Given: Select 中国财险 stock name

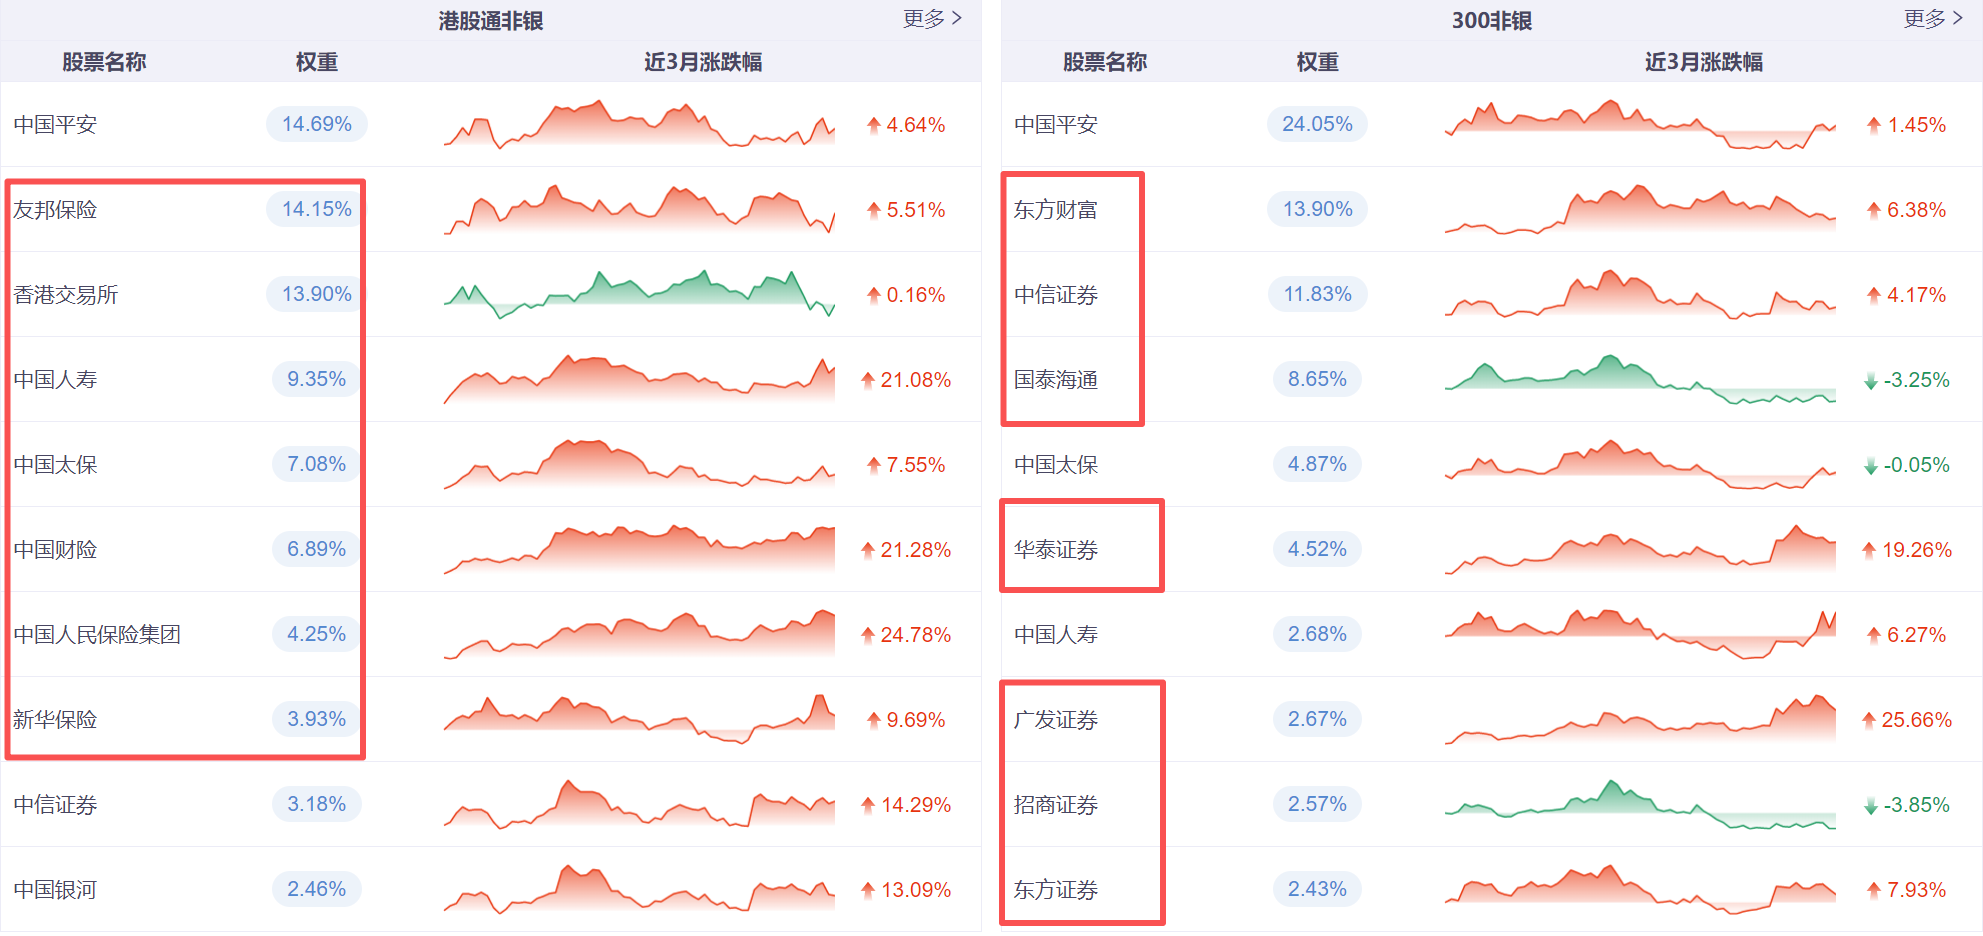Looking at the screenshot, I should tap(55, 550).
